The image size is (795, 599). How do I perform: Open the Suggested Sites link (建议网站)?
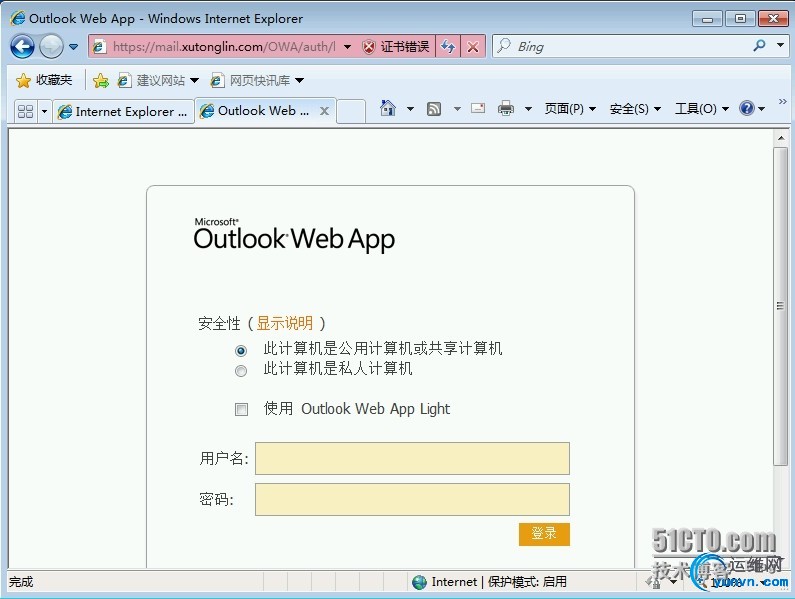pyautogui.click(x=158, y=80)
